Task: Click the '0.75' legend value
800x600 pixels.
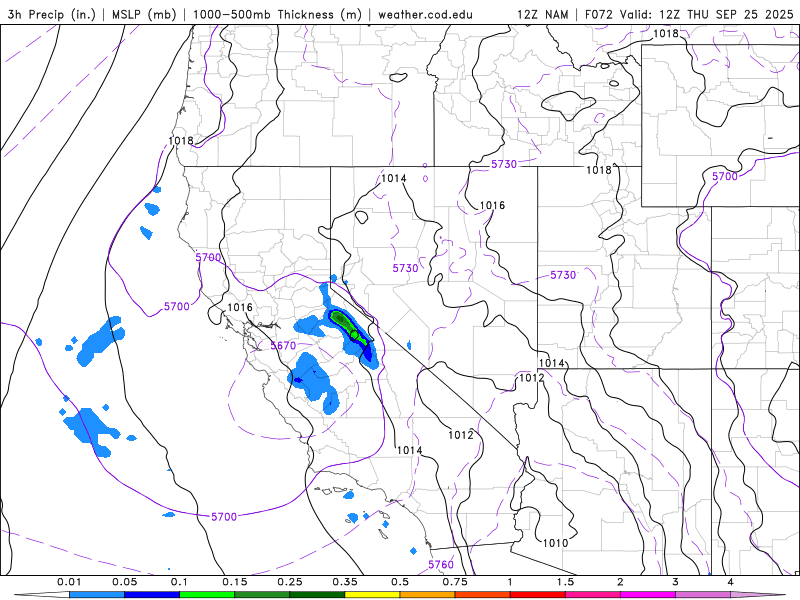Action: pyautogui.click(x=455, y=582)
